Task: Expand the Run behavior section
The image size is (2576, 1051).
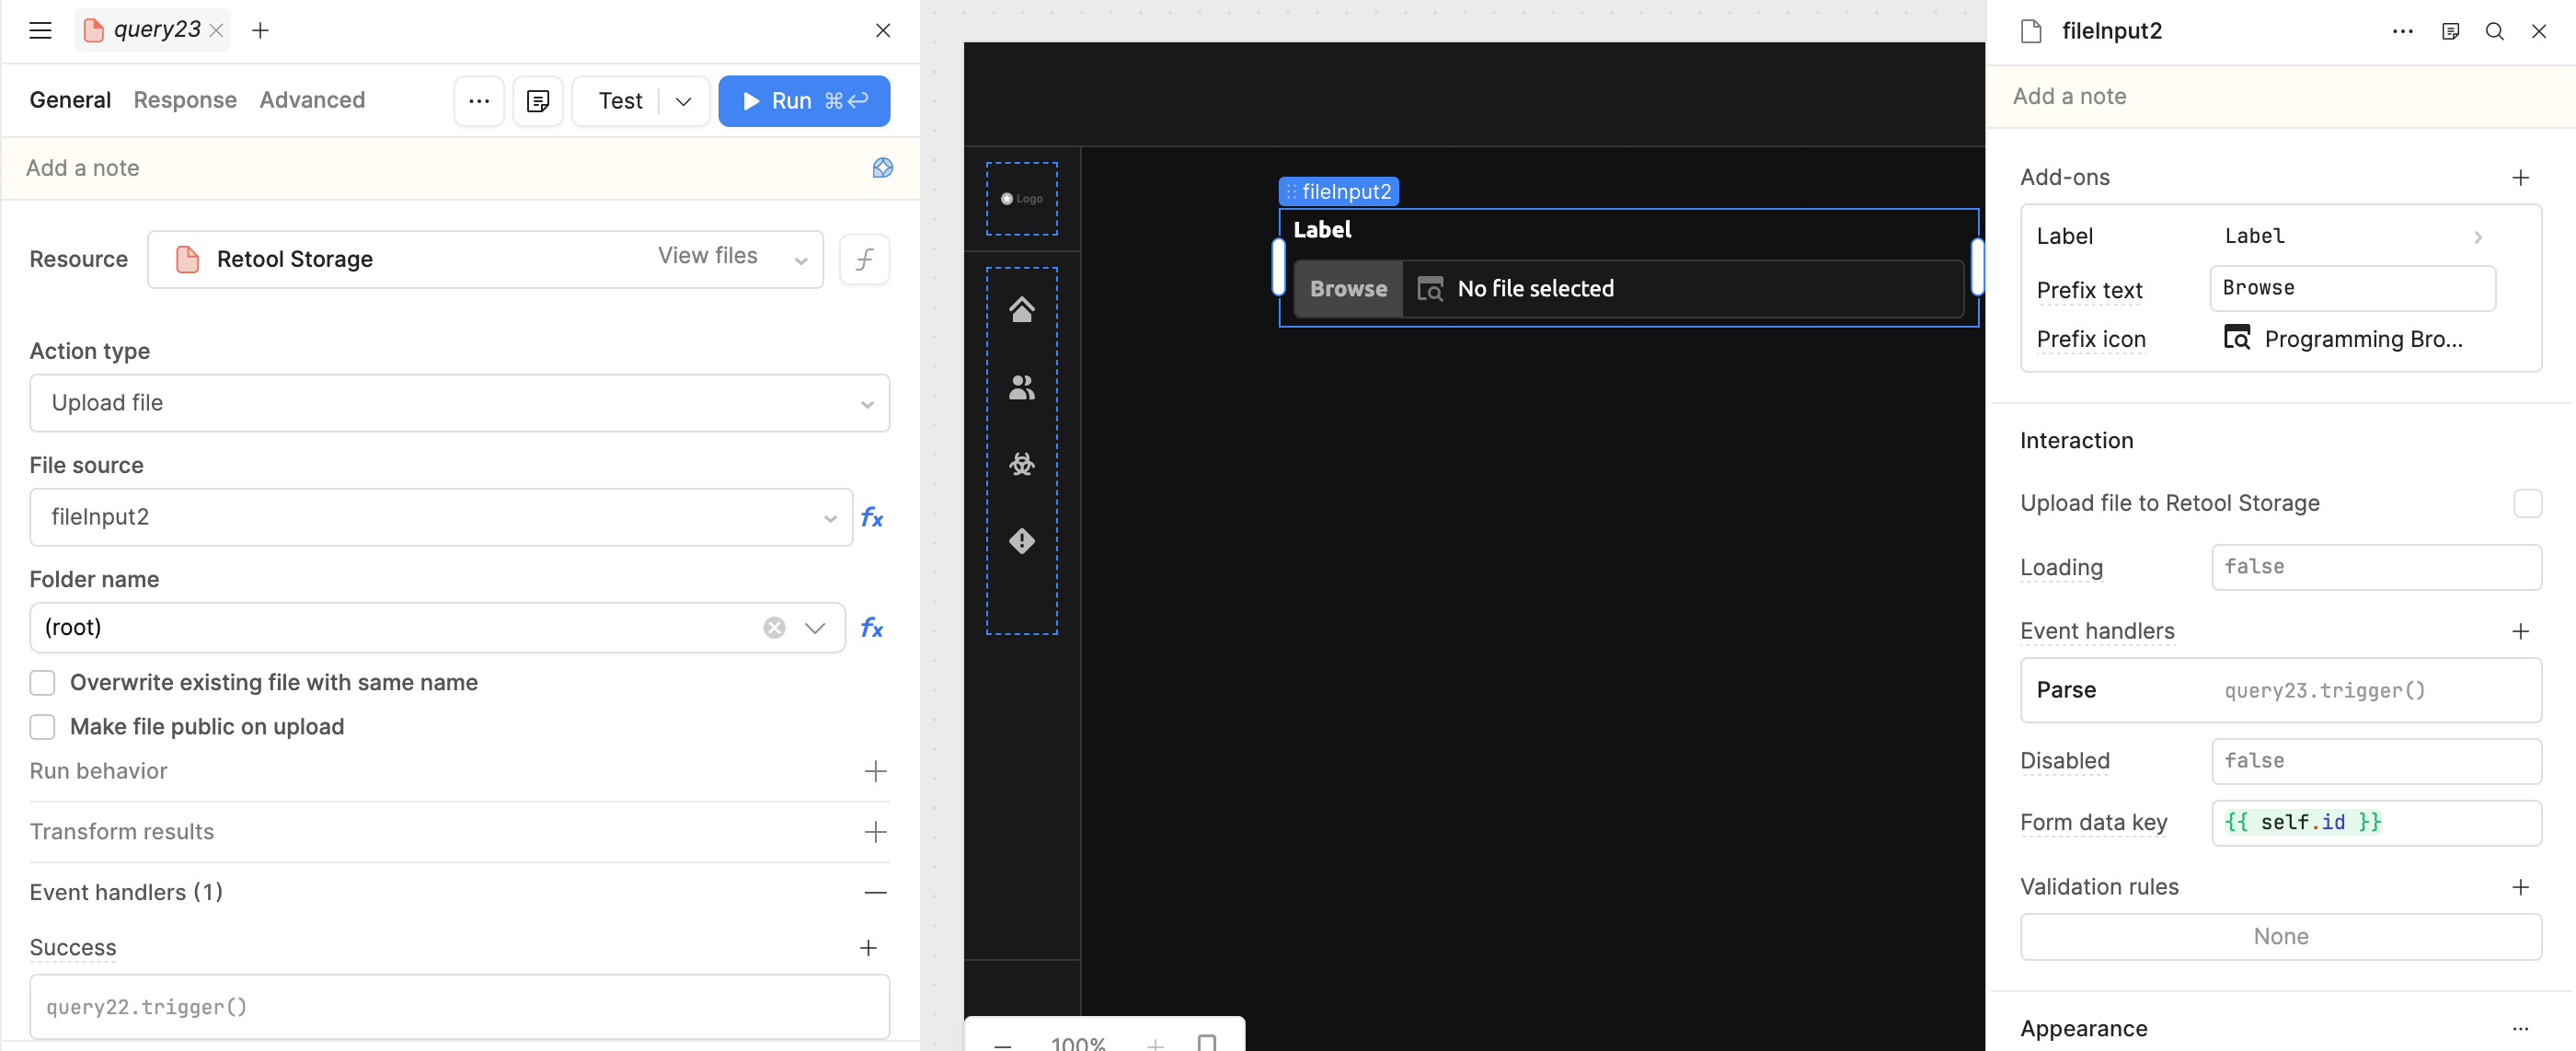Action: coord(874,771)
